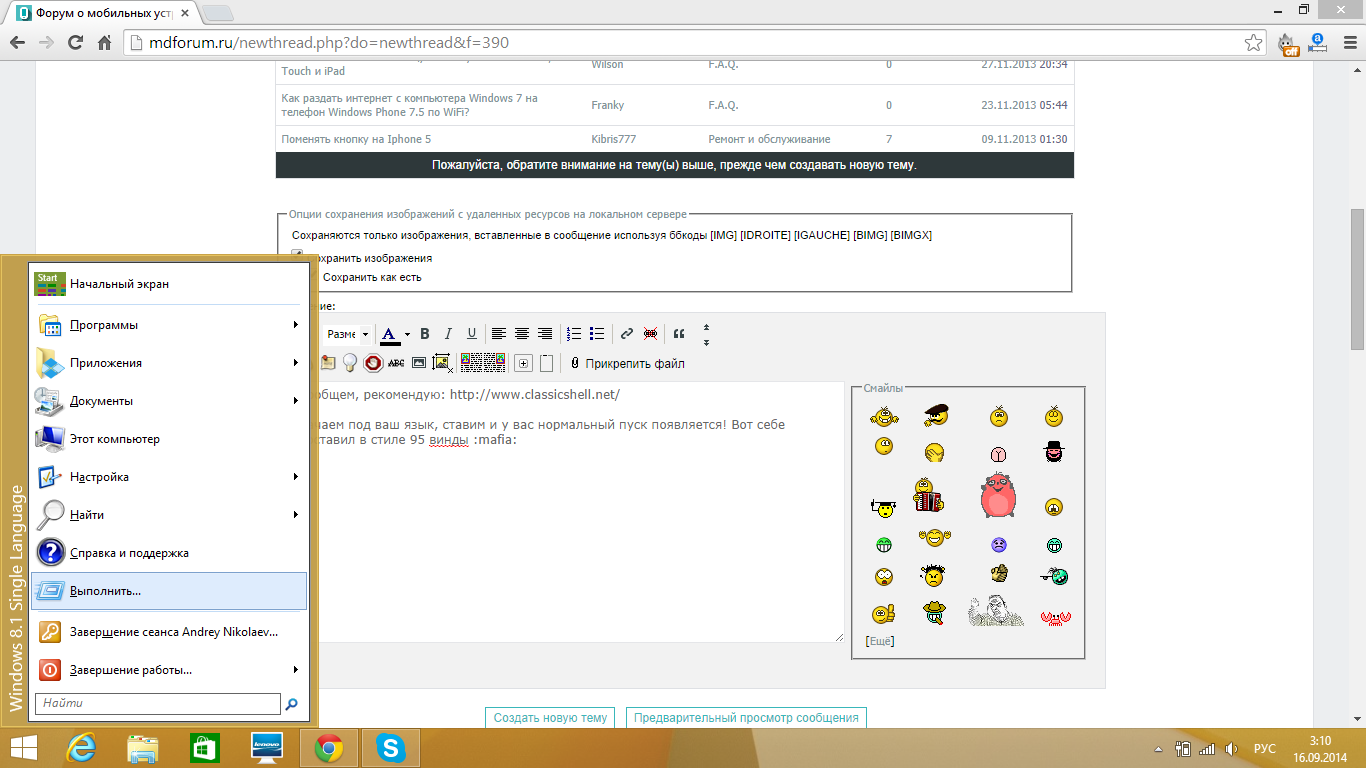Screen dimensions: 1366x768
Task: Center-align the message text
Action: click(x=521, y=334)
